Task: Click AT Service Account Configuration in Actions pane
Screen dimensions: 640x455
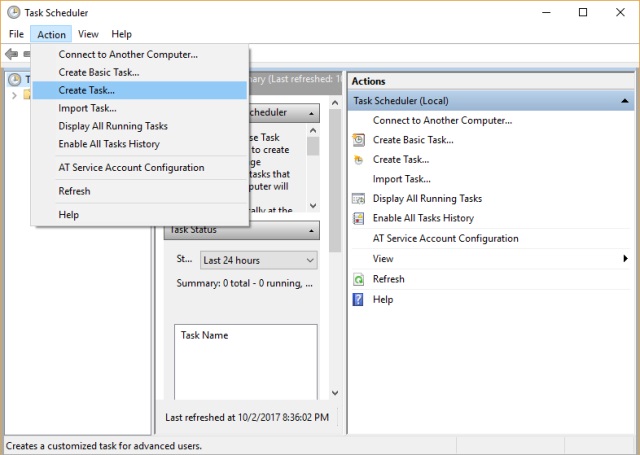Action: click(446, 238)
